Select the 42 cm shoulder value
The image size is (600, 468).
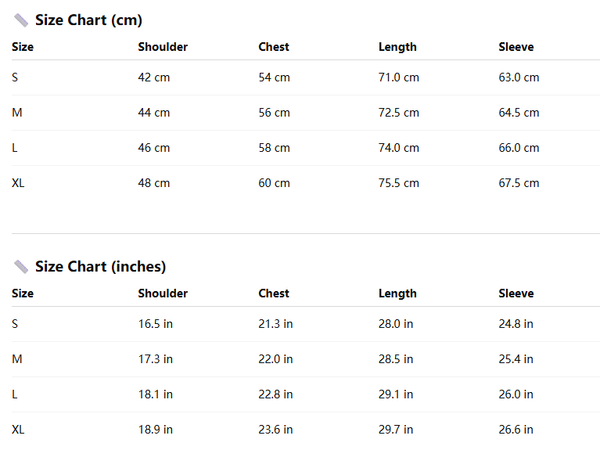click(x=154, y=78)
